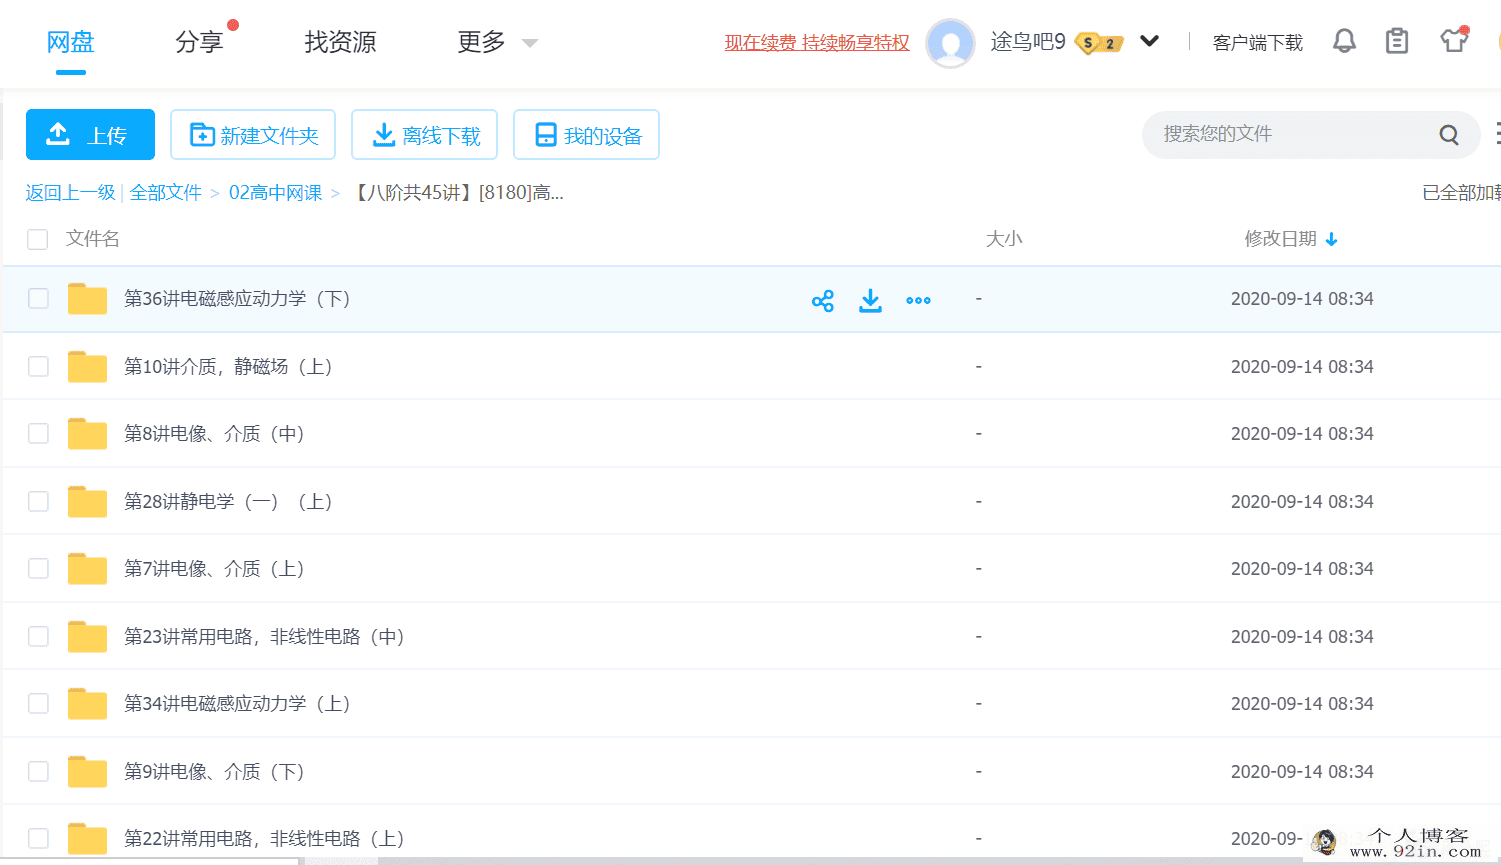The height and width of the screenshot is (865, 1501).
Task: Check the box for 第23讲常用电路，非线性电路（中）
Action: 38,637
